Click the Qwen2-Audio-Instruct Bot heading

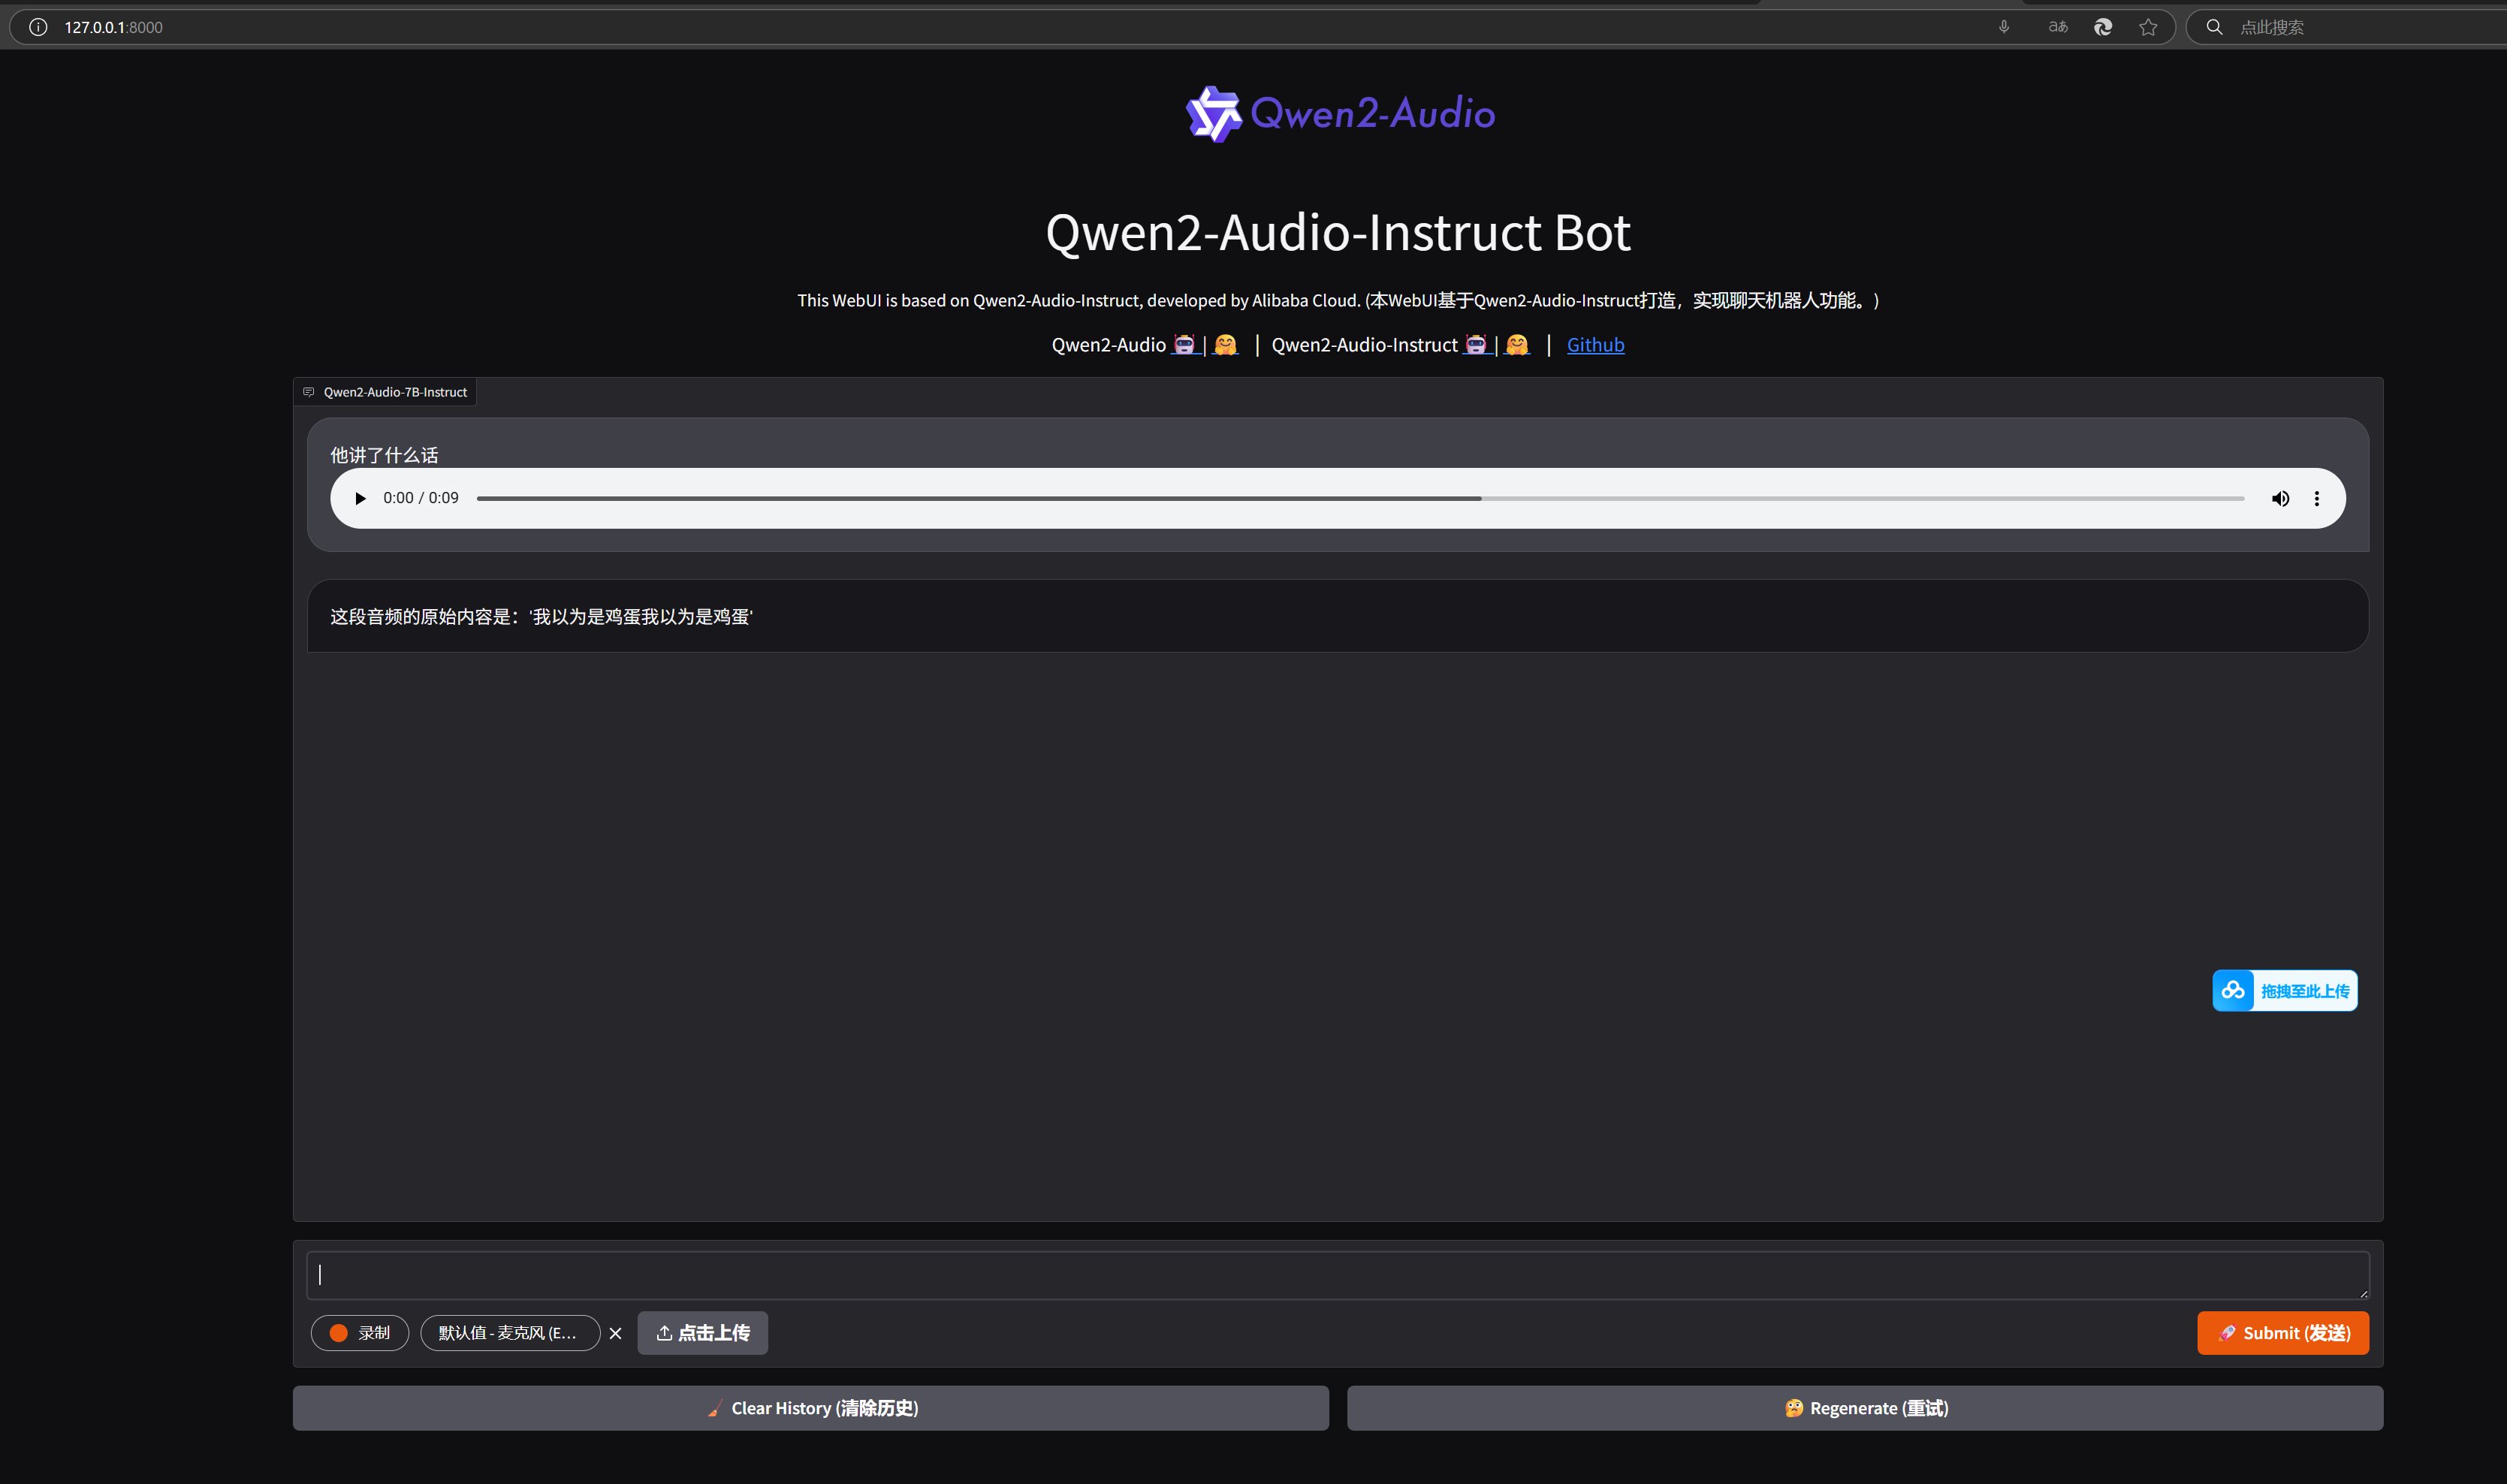[x=1338, y=233]
